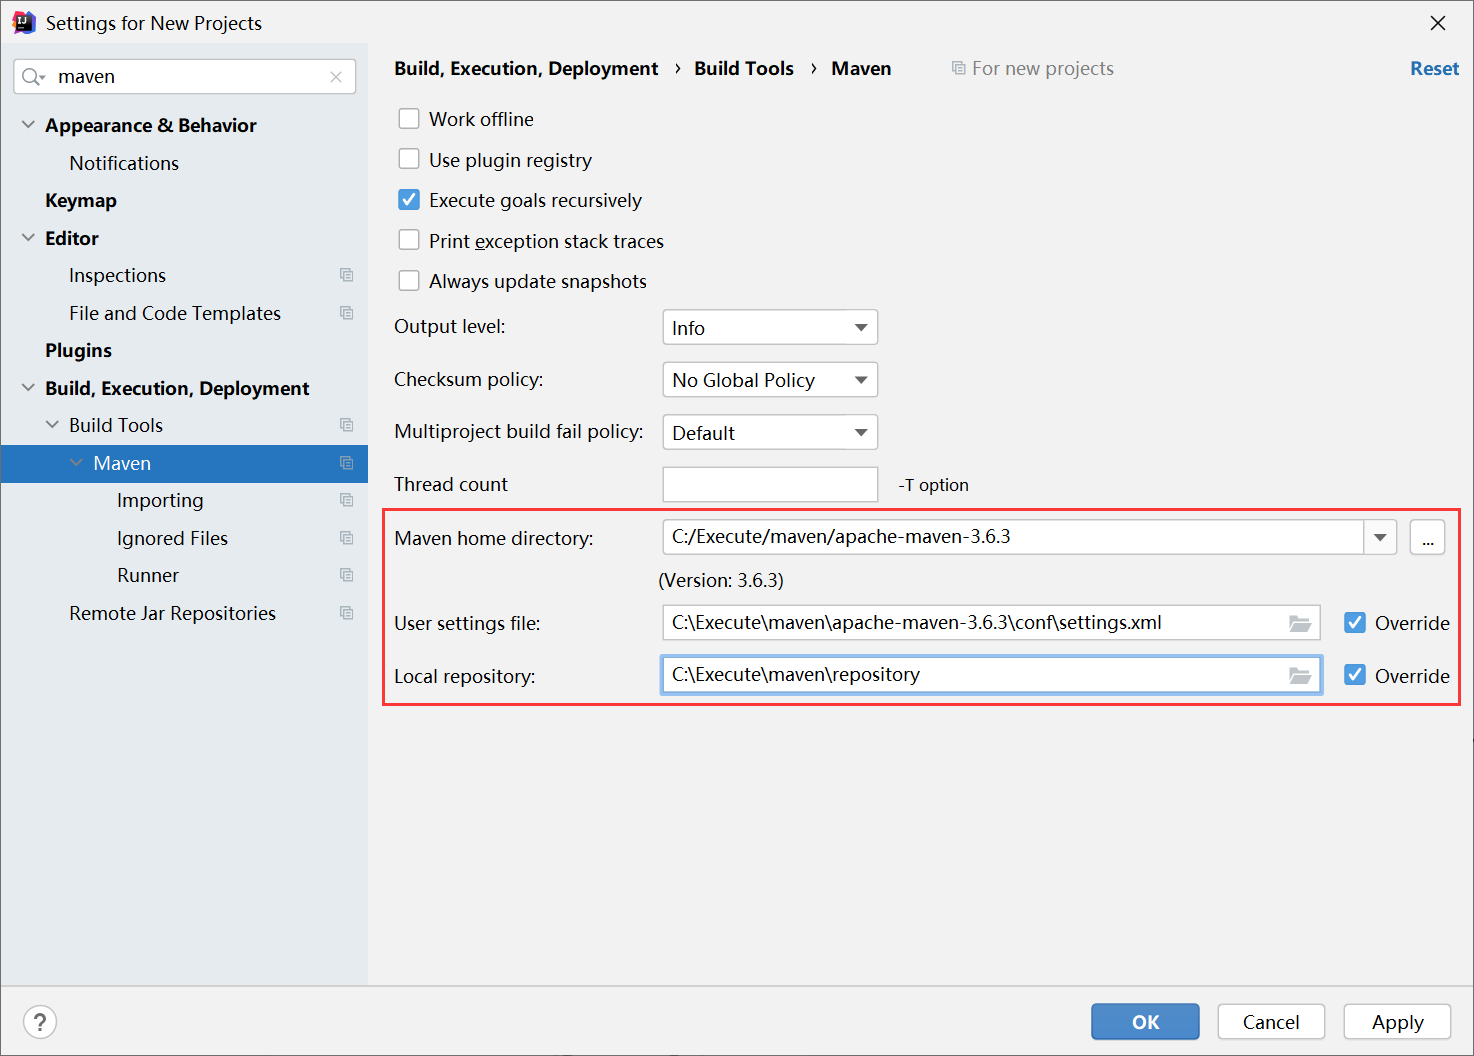This screenshot has height=1056, width=1474.
Task: Click the Local repository path field
Action: (991, 675)
